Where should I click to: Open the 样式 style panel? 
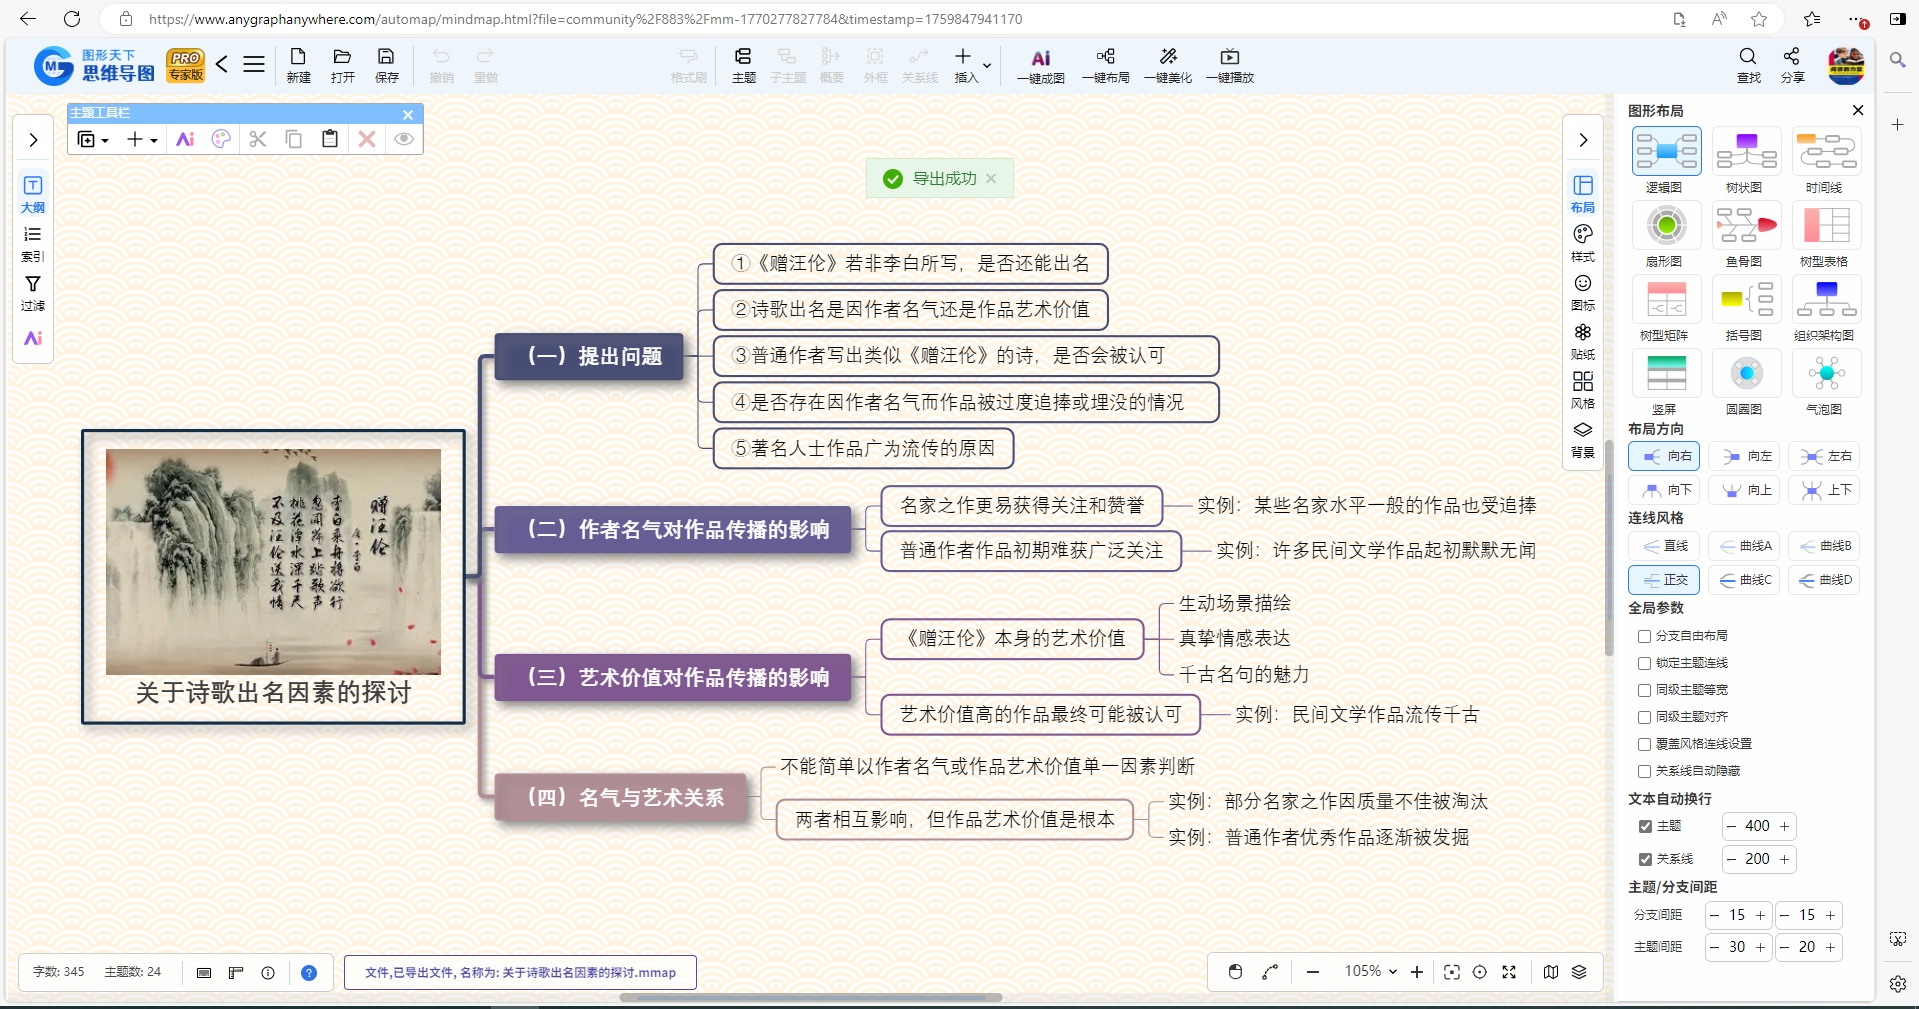[1583, 243]
